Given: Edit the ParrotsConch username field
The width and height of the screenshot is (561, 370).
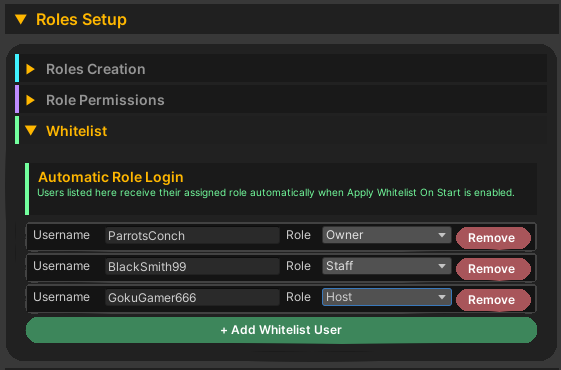Looking at the screenshot, I should [192, 235].
